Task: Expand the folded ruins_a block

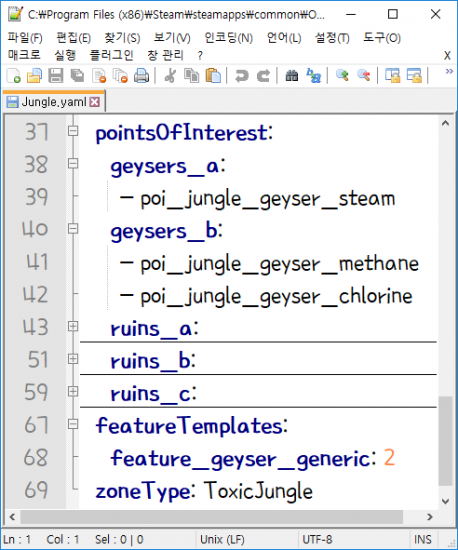Action: pyautogui.click(x=73, y=327)
